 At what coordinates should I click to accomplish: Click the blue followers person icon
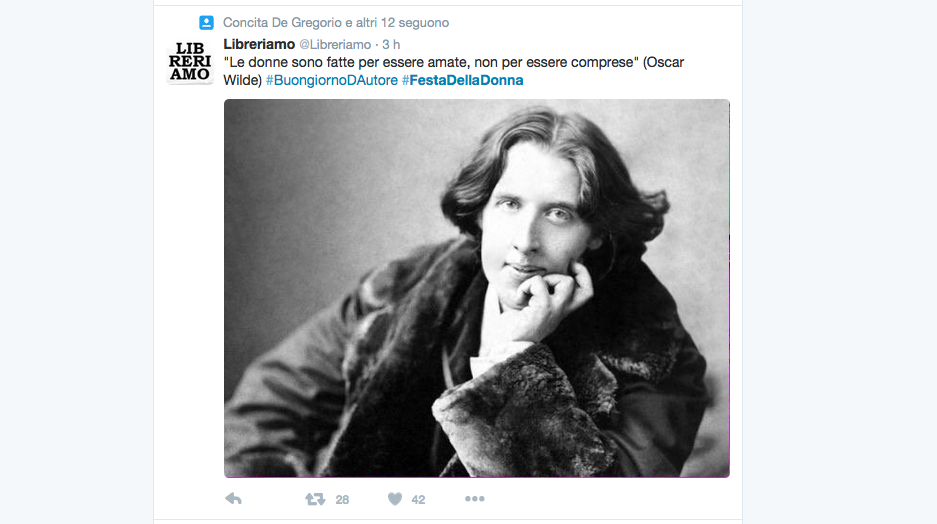206,23
